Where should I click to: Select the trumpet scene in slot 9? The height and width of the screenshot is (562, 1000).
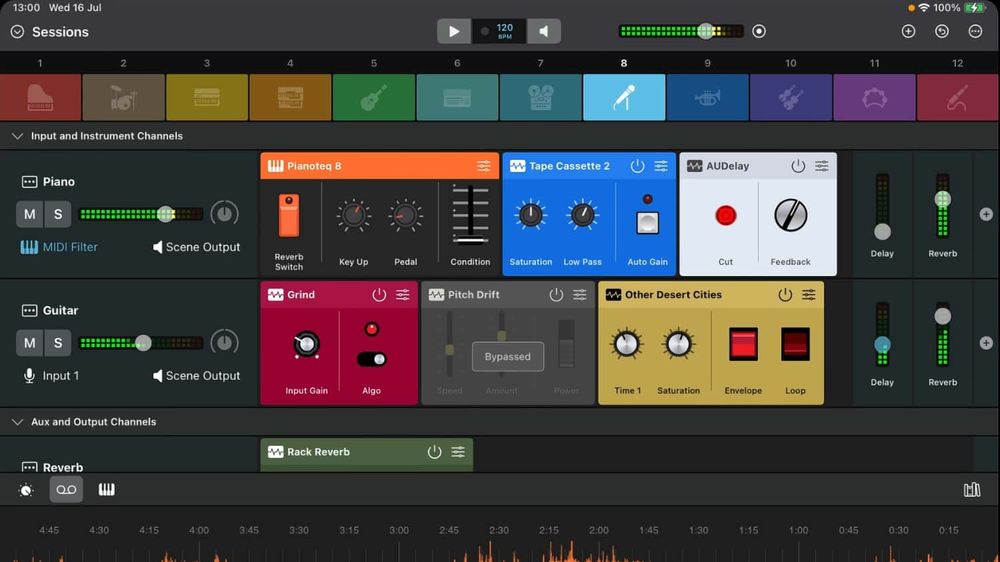coord(707,97)
